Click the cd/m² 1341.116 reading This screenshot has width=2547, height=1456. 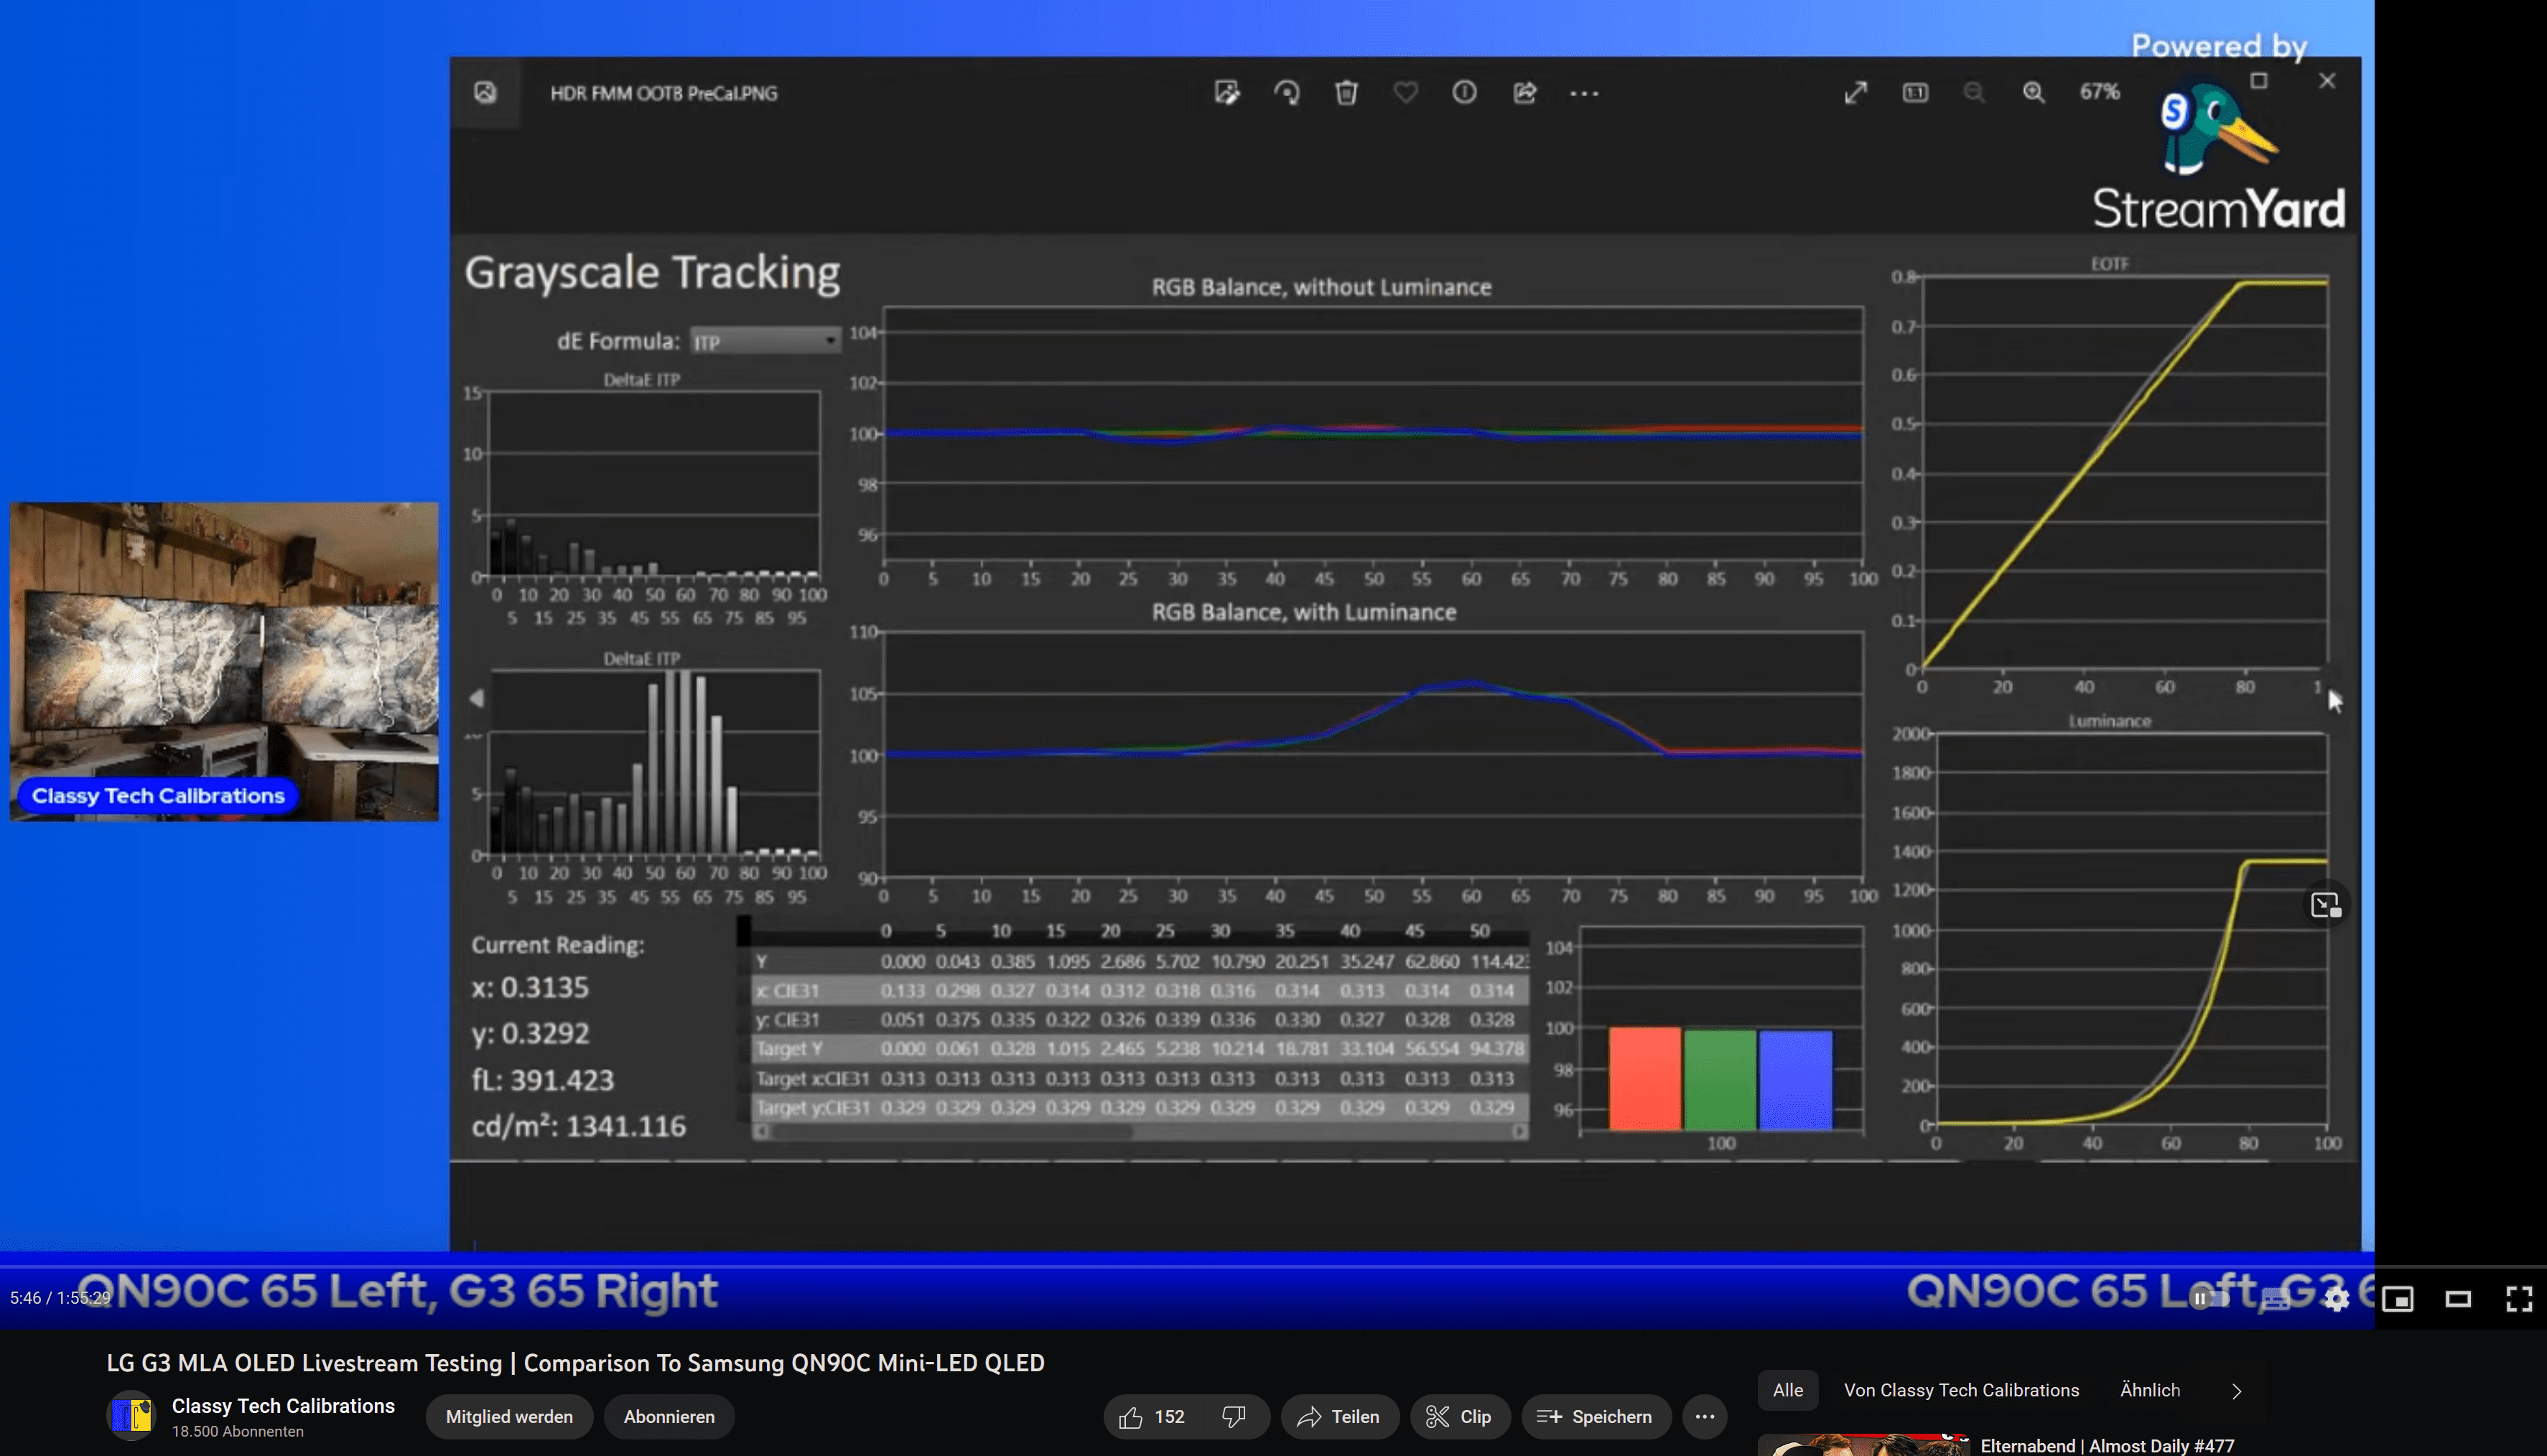(x=579, y=1126)
